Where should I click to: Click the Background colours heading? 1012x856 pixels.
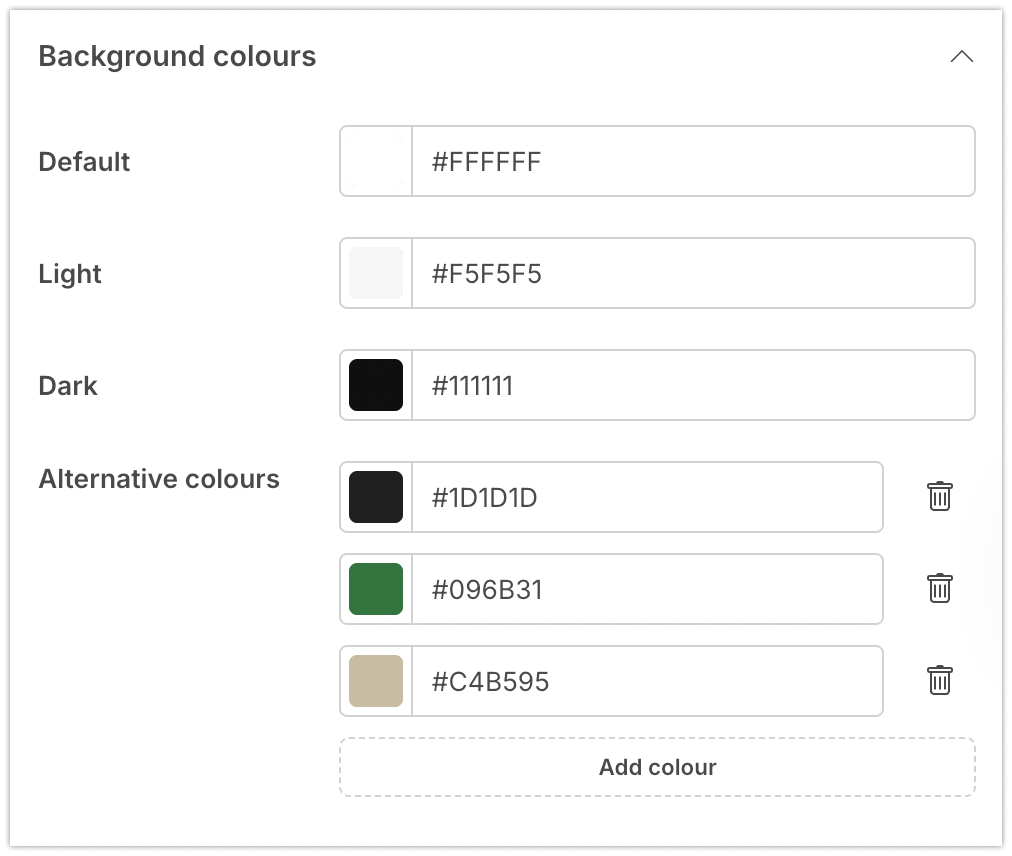(177, 57)
